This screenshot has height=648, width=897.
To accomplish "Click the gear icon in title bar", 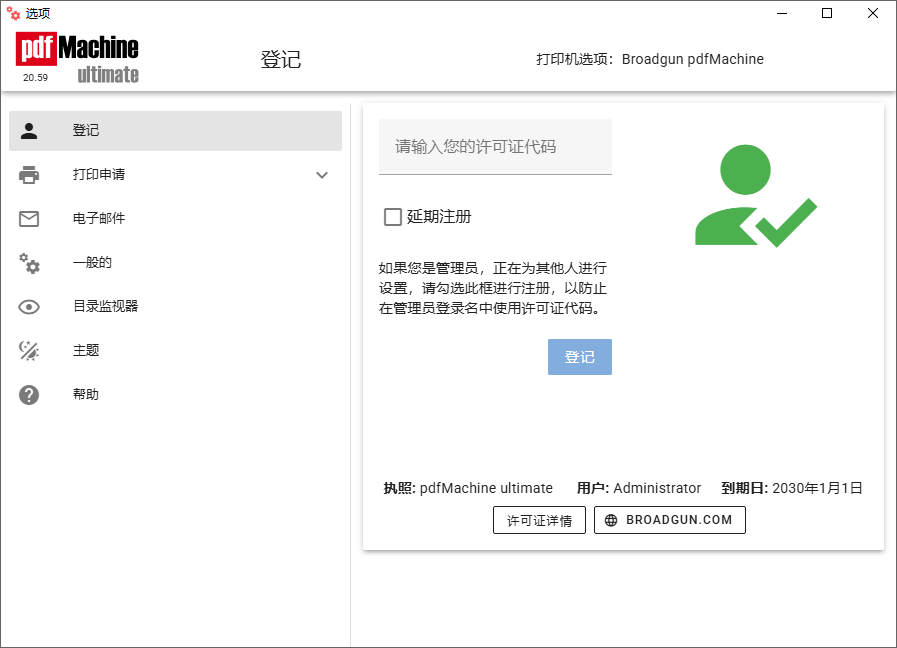I will click(x=13, y=13).
